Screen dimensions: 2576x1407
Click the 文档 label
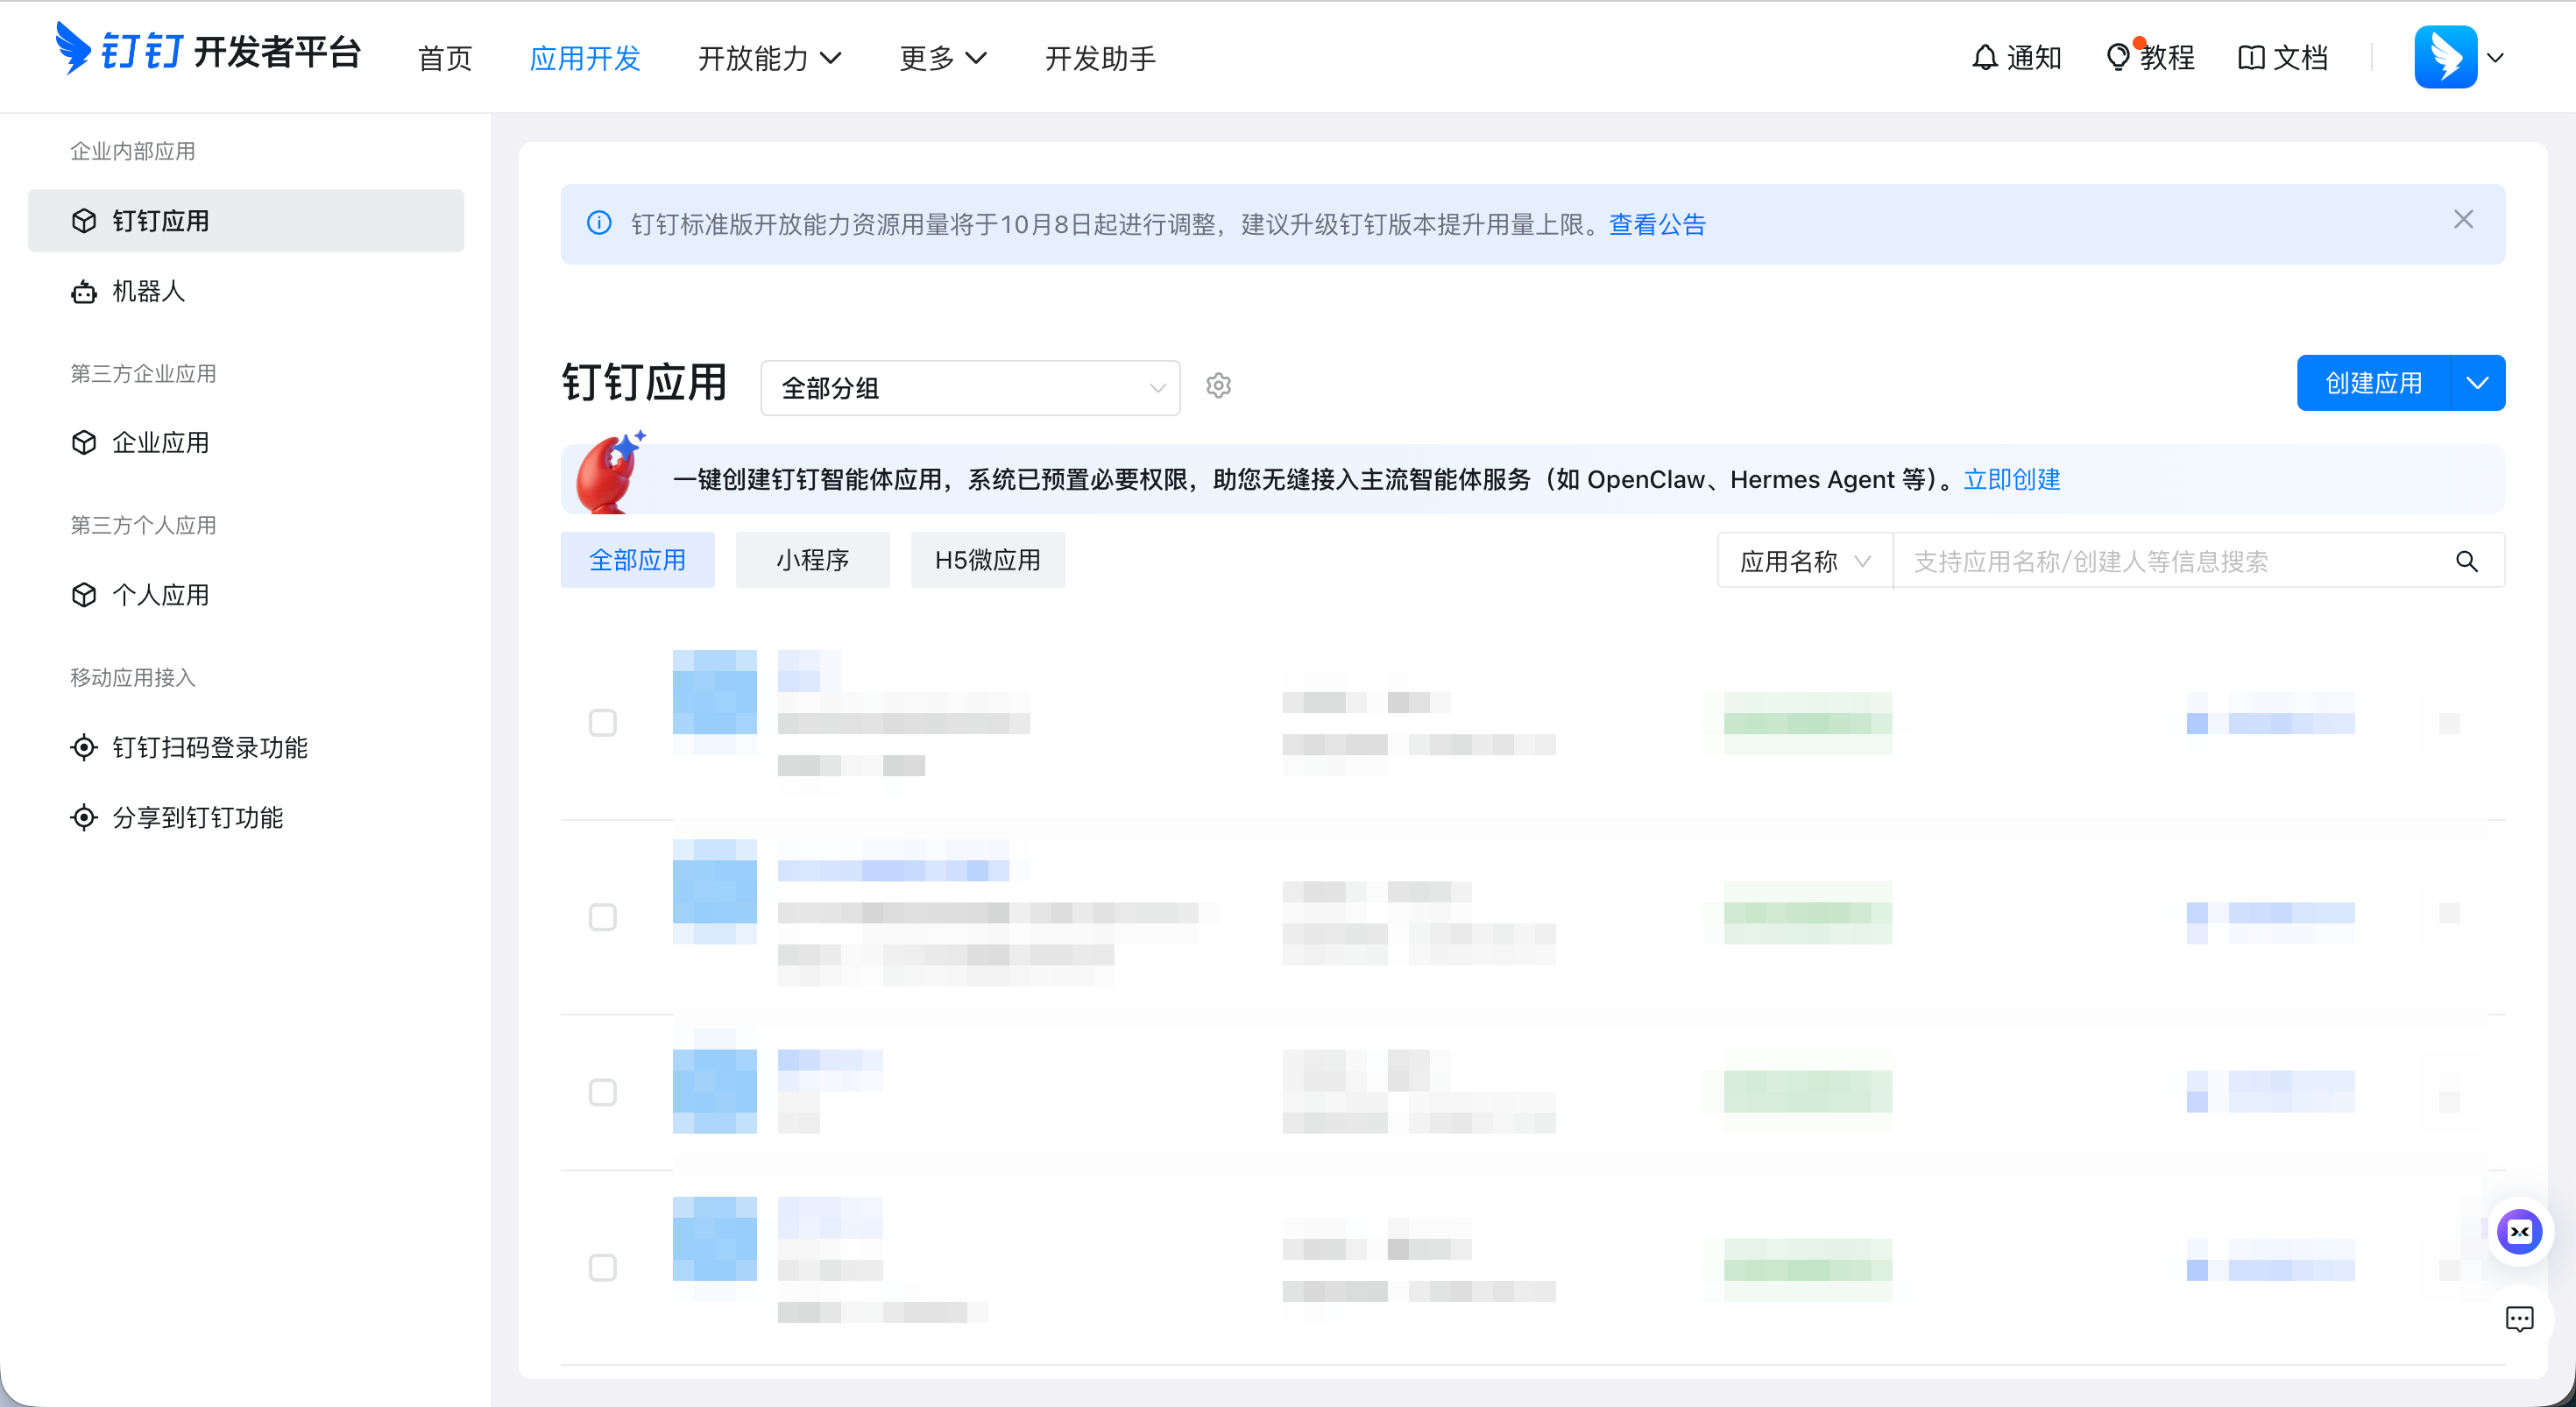(2300, 58)
